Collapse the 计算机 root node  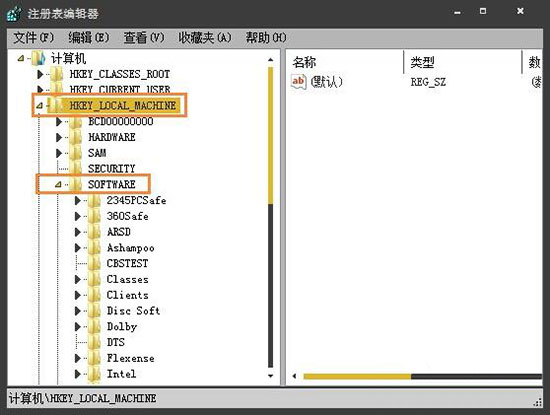(21, 58)
